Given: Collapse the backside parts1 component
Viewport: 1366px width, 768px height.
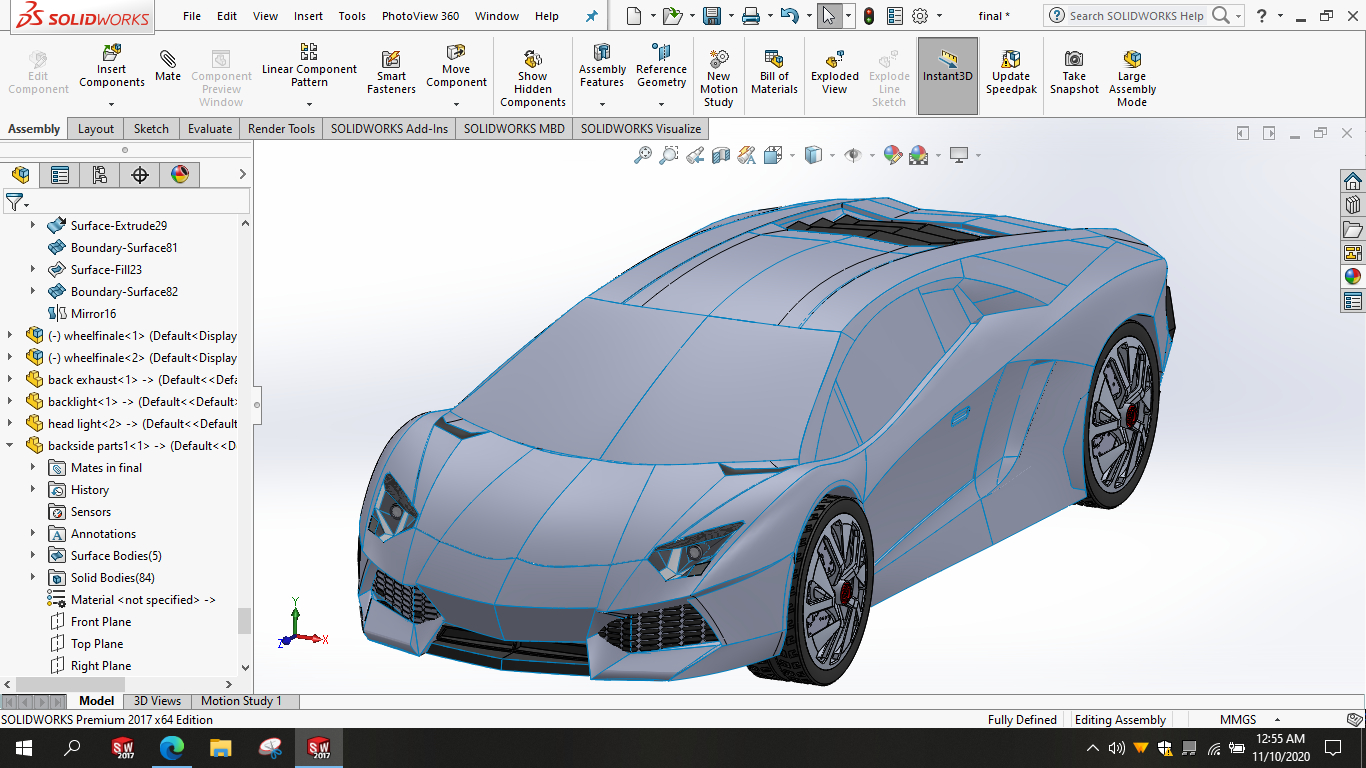Looking at the screenshot, I should (11, 446).
